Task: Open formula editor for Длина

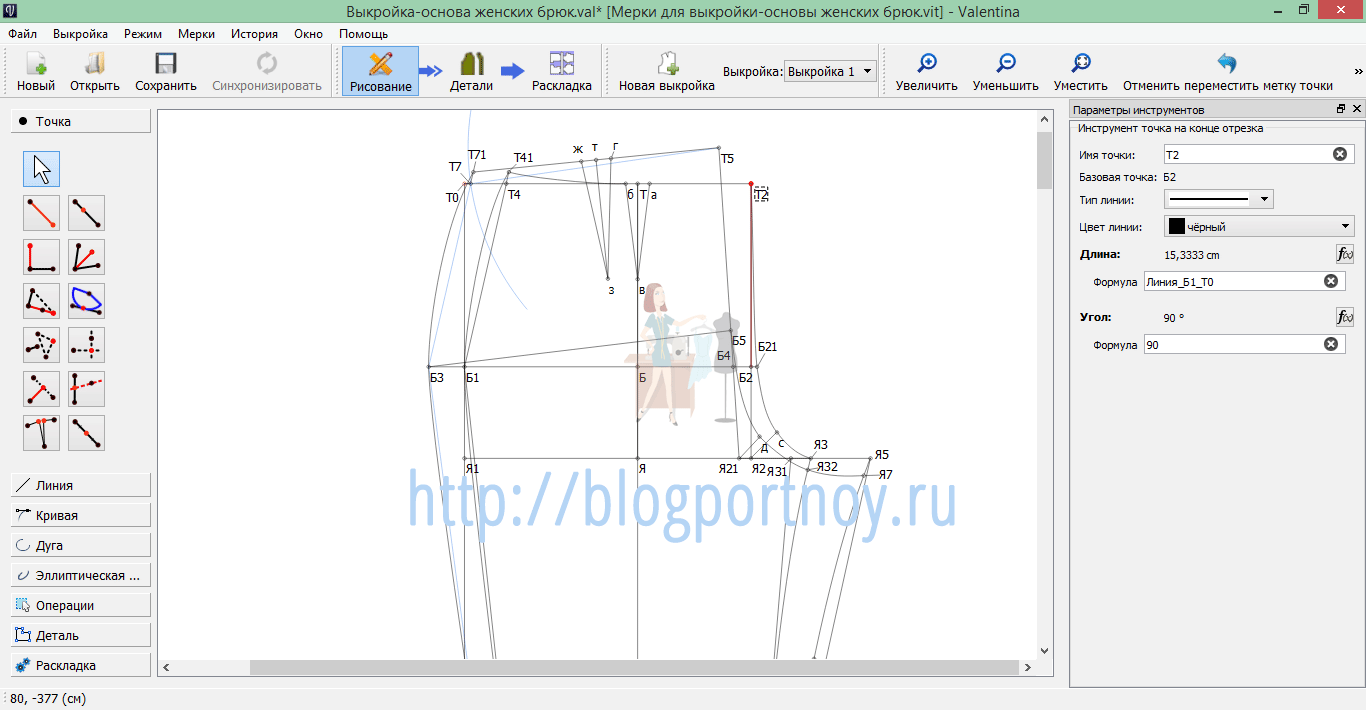Action: (1345, 254)
